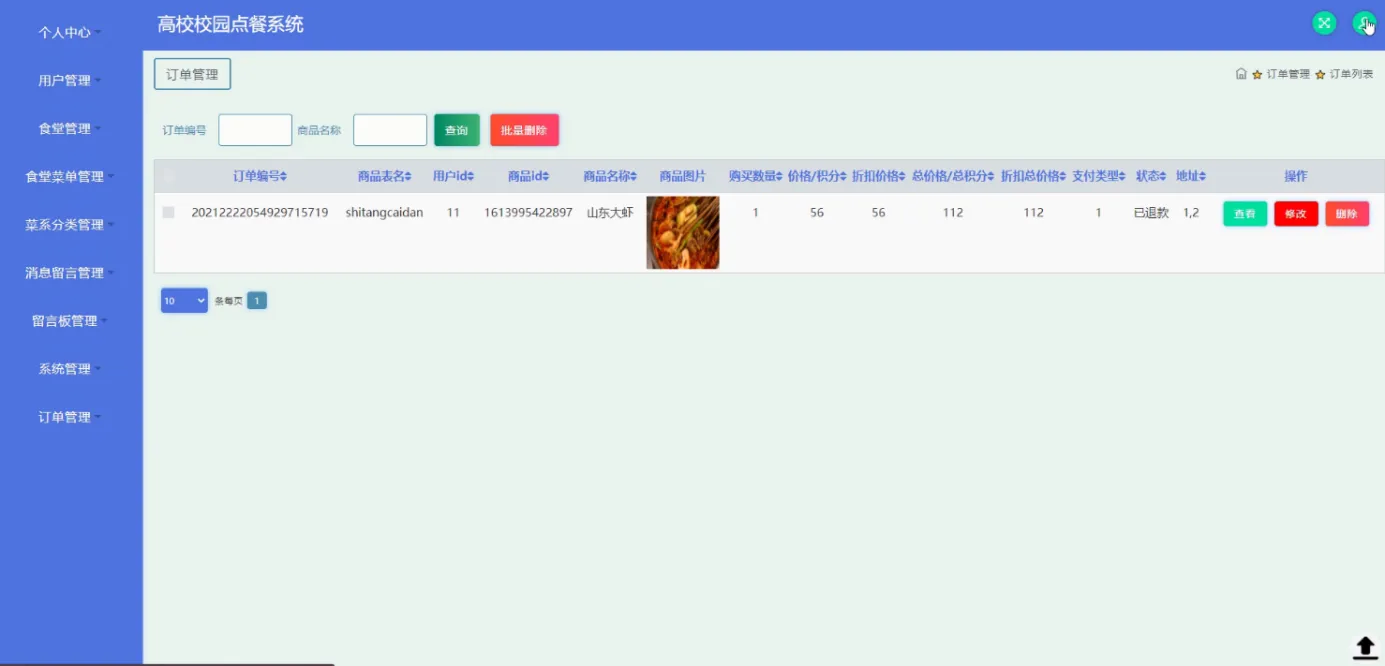The height and width of the screenshot is (666, 1385).
Task: Click the user avatar icon in the header
Action: click(1364, 23)
